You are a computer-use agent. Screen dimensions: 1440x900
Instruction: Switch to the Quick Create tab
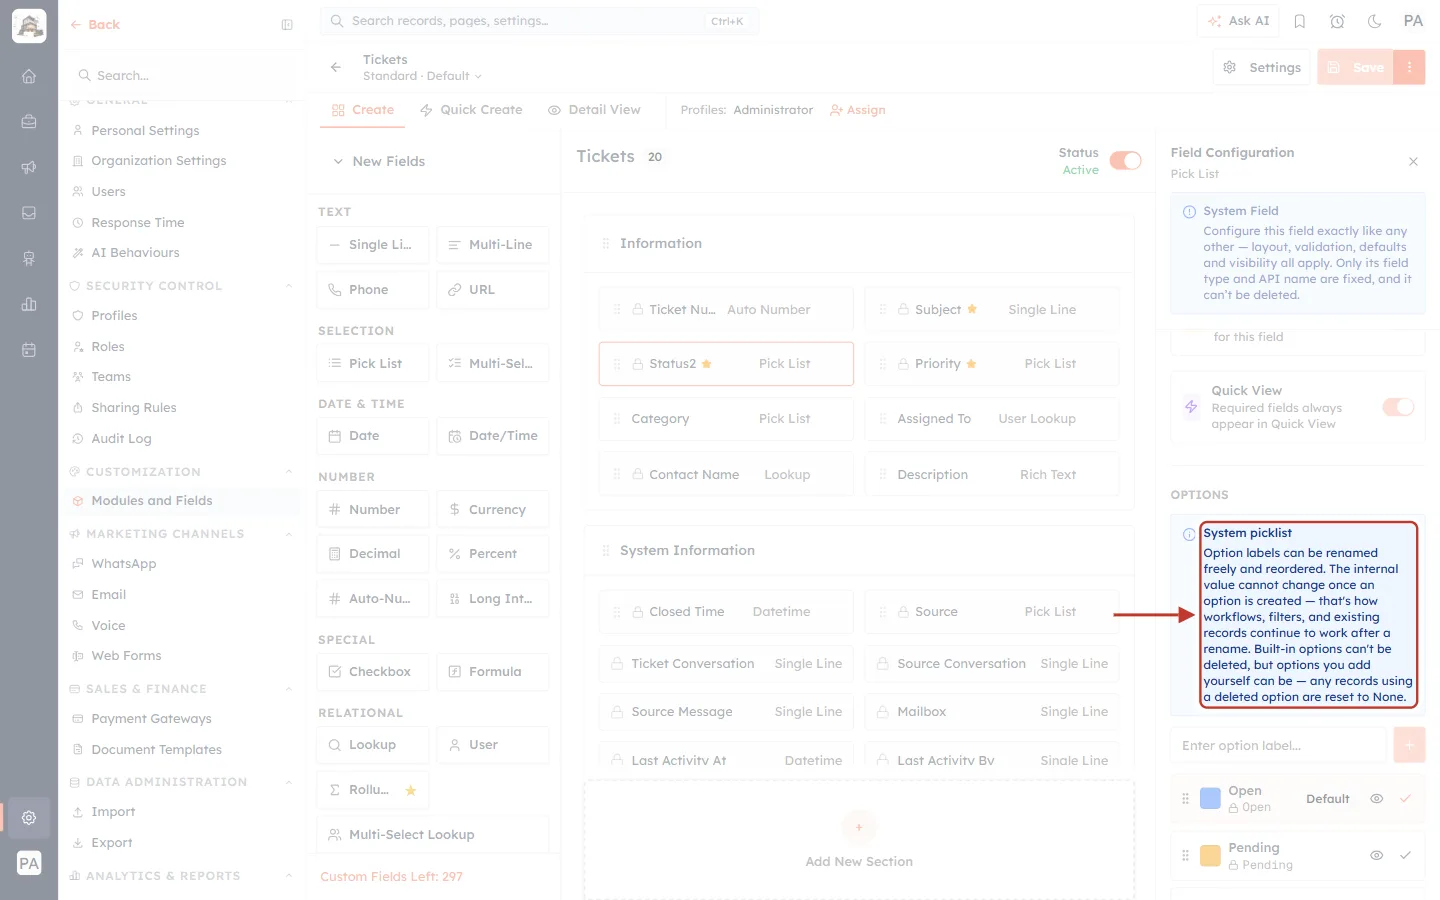471,110
